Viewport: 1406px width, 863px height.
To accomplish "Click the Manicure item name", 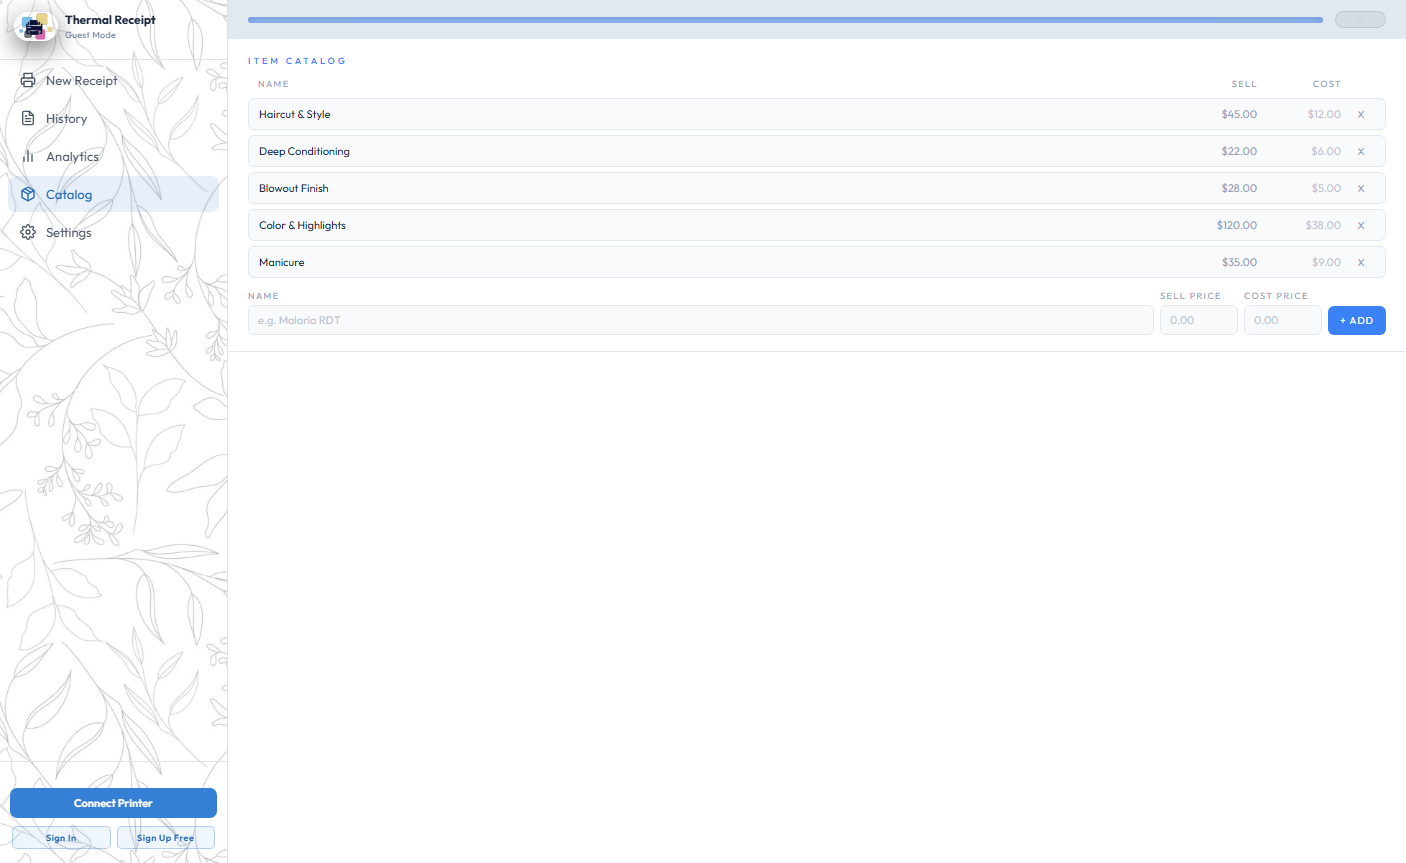I will pos(282,262).
